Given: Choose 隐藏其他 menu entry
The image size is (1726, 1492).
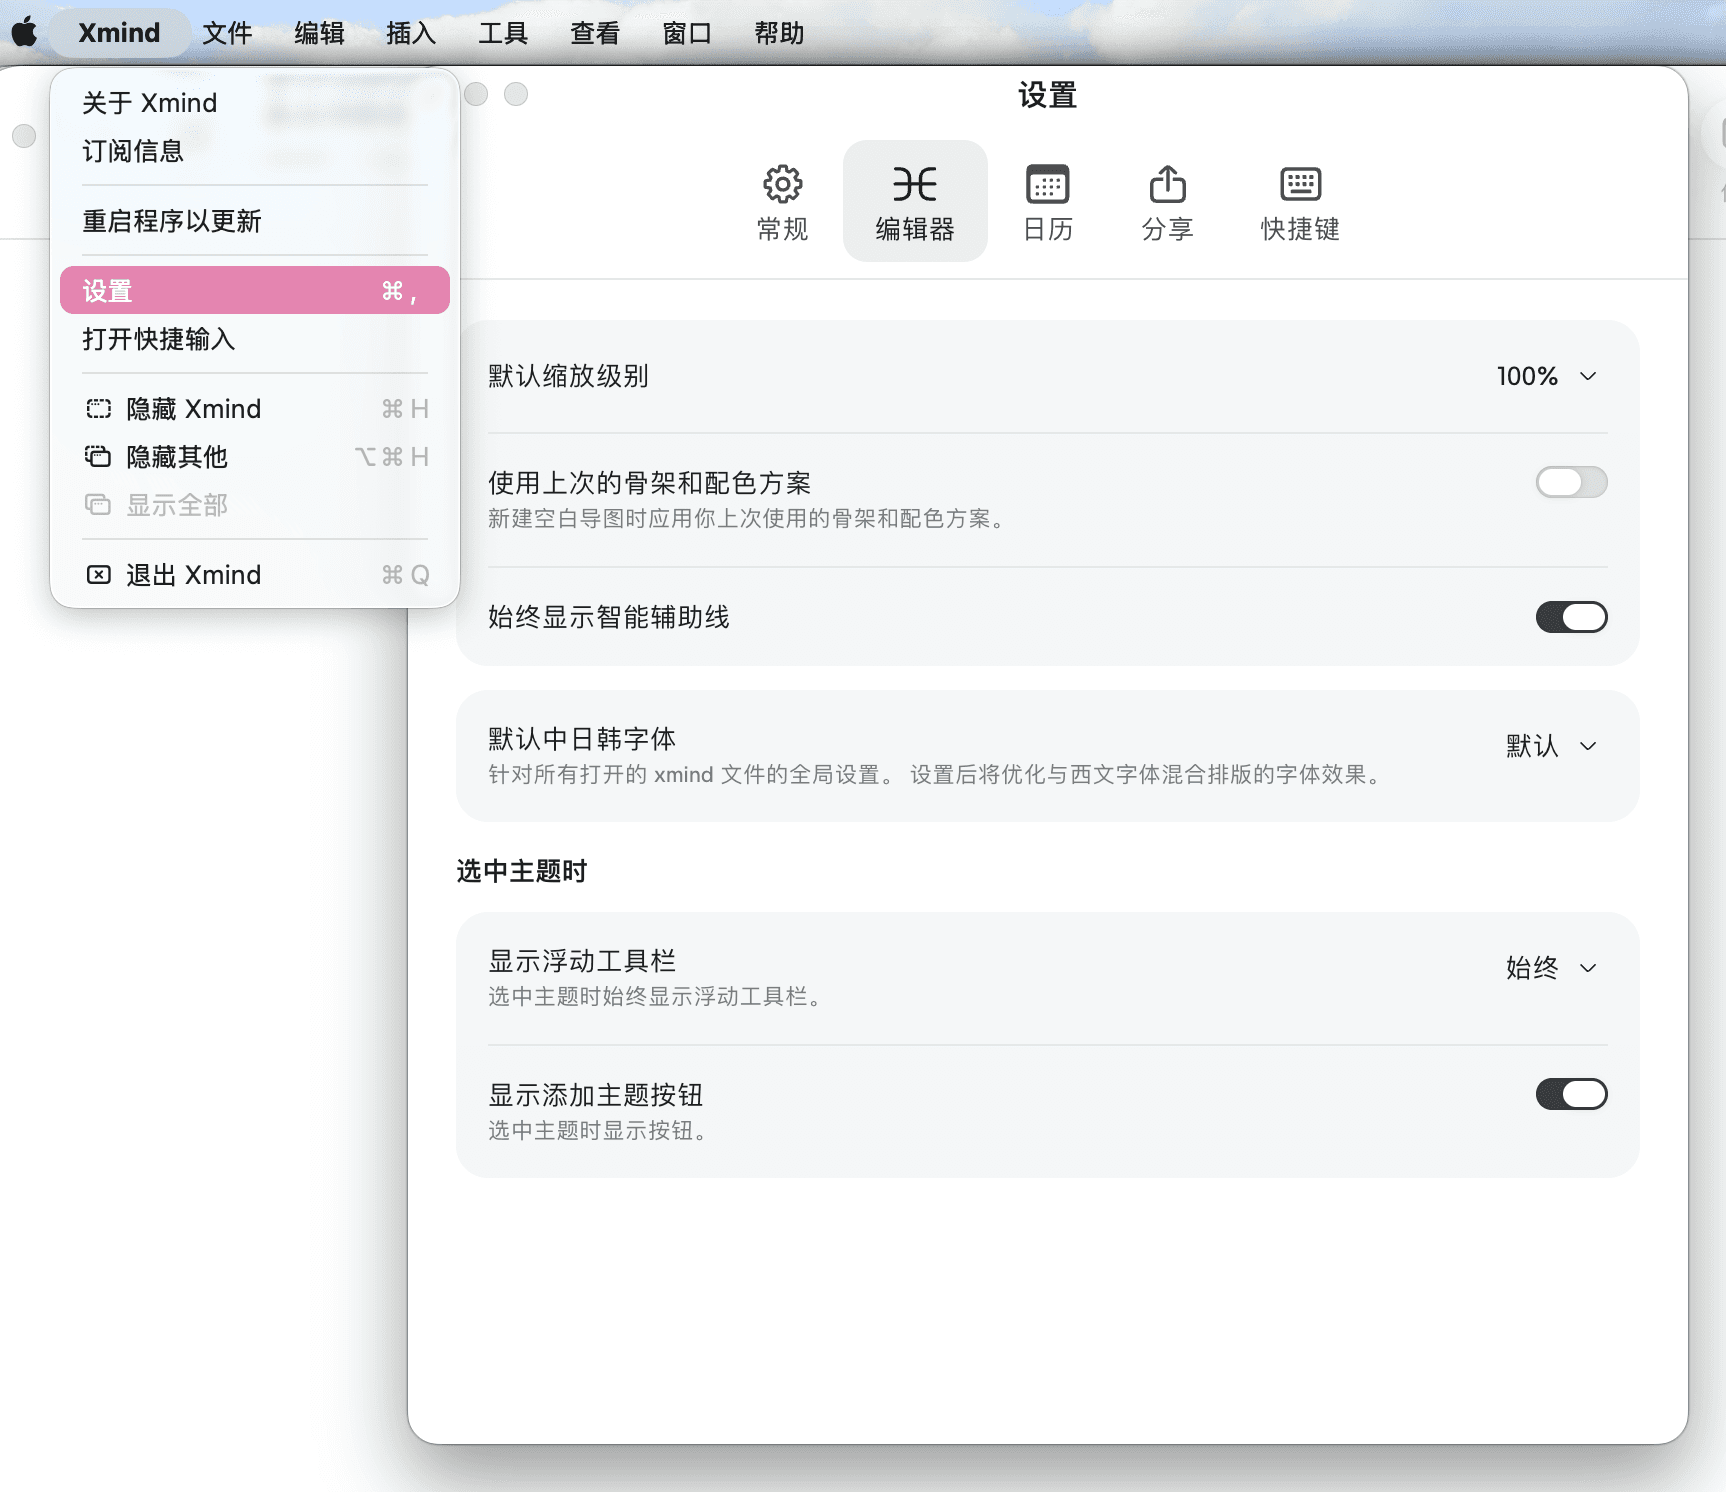Looking at the screenshot, I should coord(255,457).
